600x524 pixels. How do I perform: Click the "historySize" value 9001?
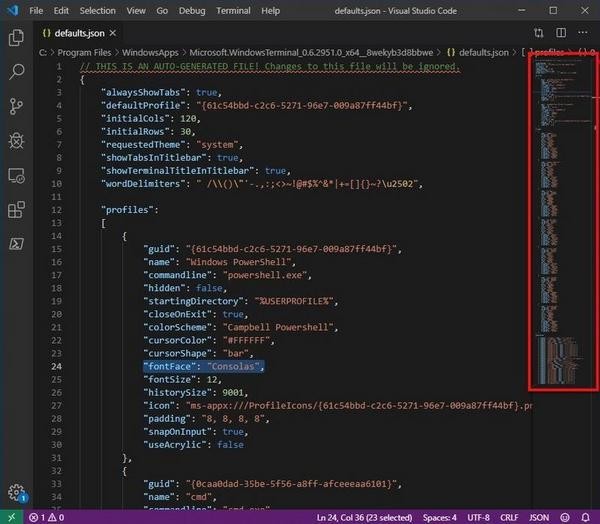(x=232, y=392)
